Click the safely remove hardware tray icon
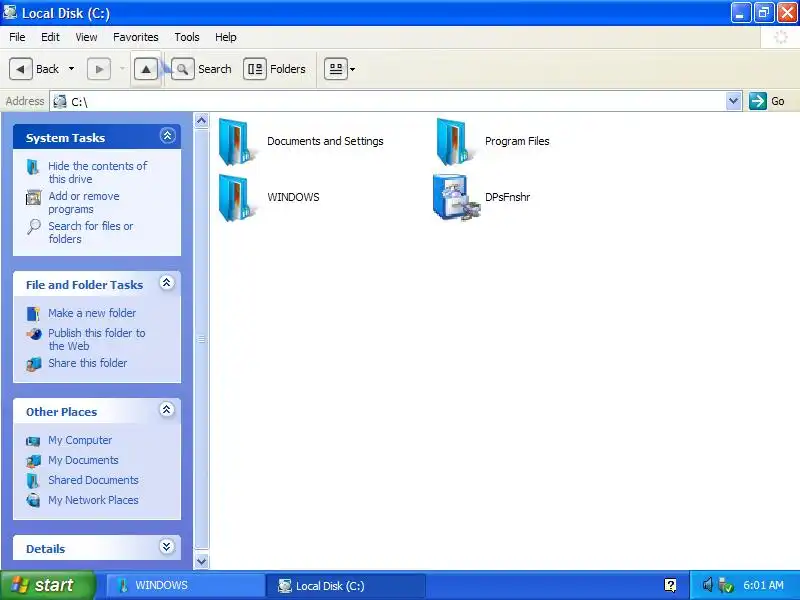 click(725, 585)
